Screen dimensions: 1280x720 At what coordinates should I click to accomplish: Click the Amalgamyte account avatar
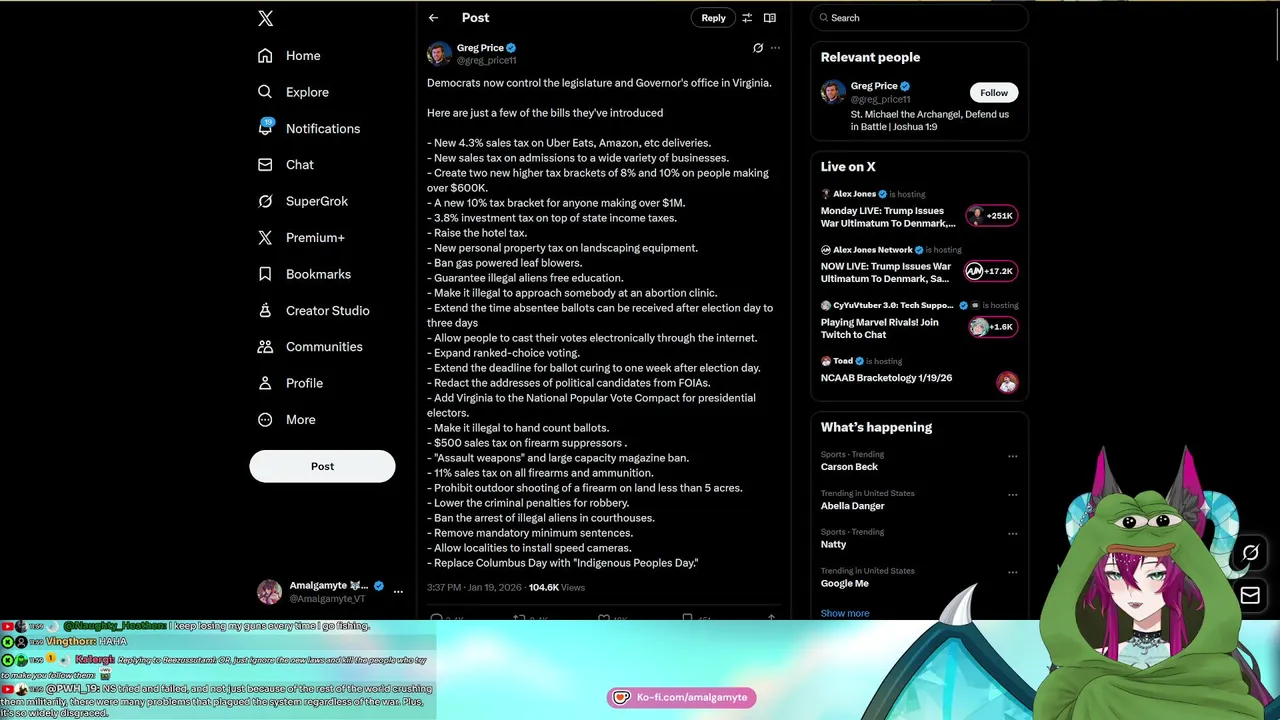point(270,592)
